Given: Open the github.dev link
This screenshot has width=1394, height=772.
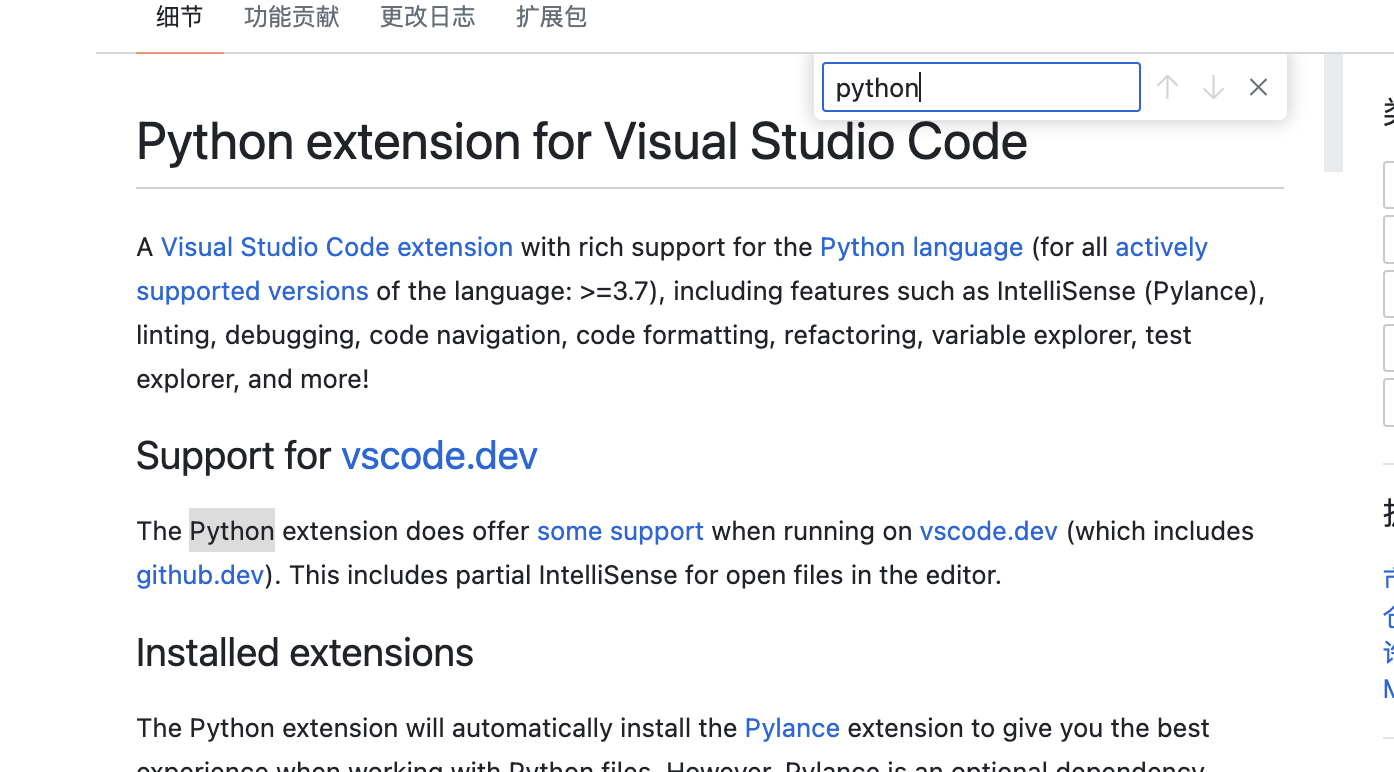Looking at the screenshot, I should pyautogui.click(x=200, y=575).
